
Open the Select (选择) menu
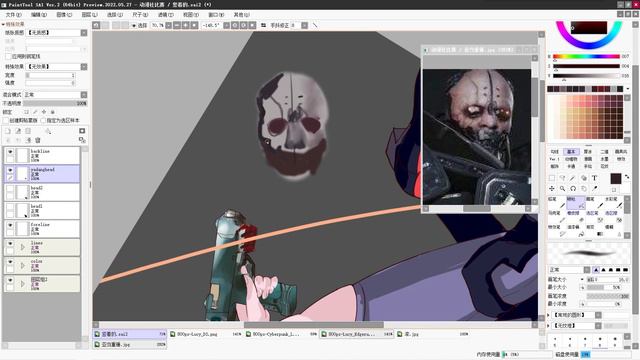(x=115, y=15)
